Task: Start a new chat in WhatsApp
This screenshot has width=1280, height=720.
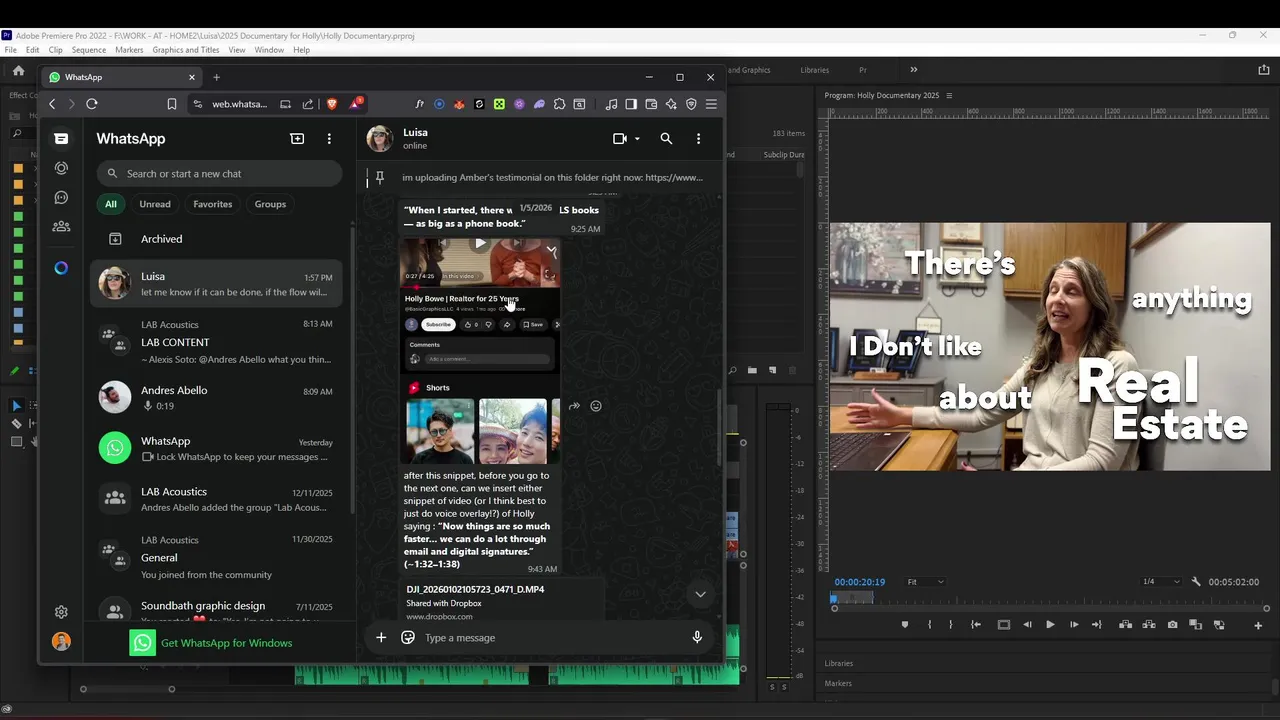Action: point(297,139)
